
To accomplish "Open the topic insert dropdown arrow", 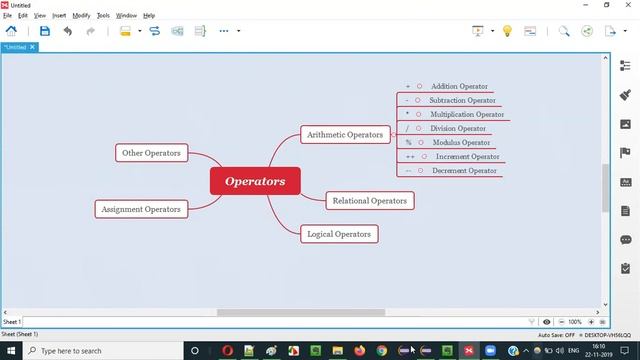I will point(140,31).
